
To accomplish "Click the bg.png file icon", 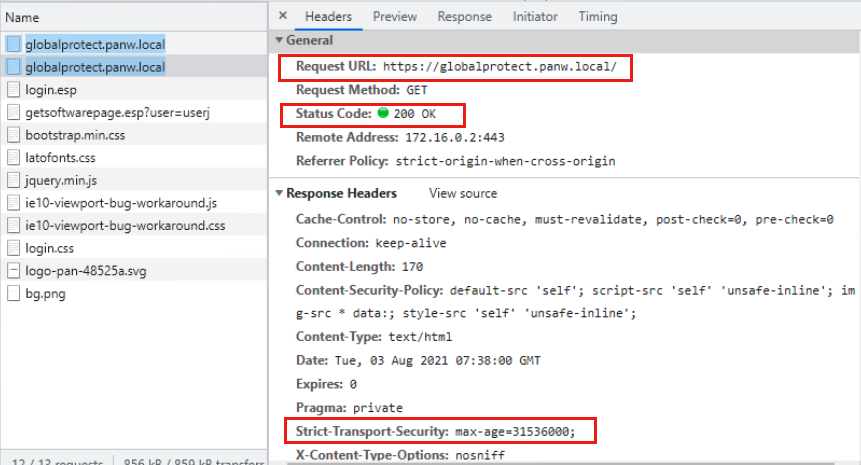I will (13, 293).
